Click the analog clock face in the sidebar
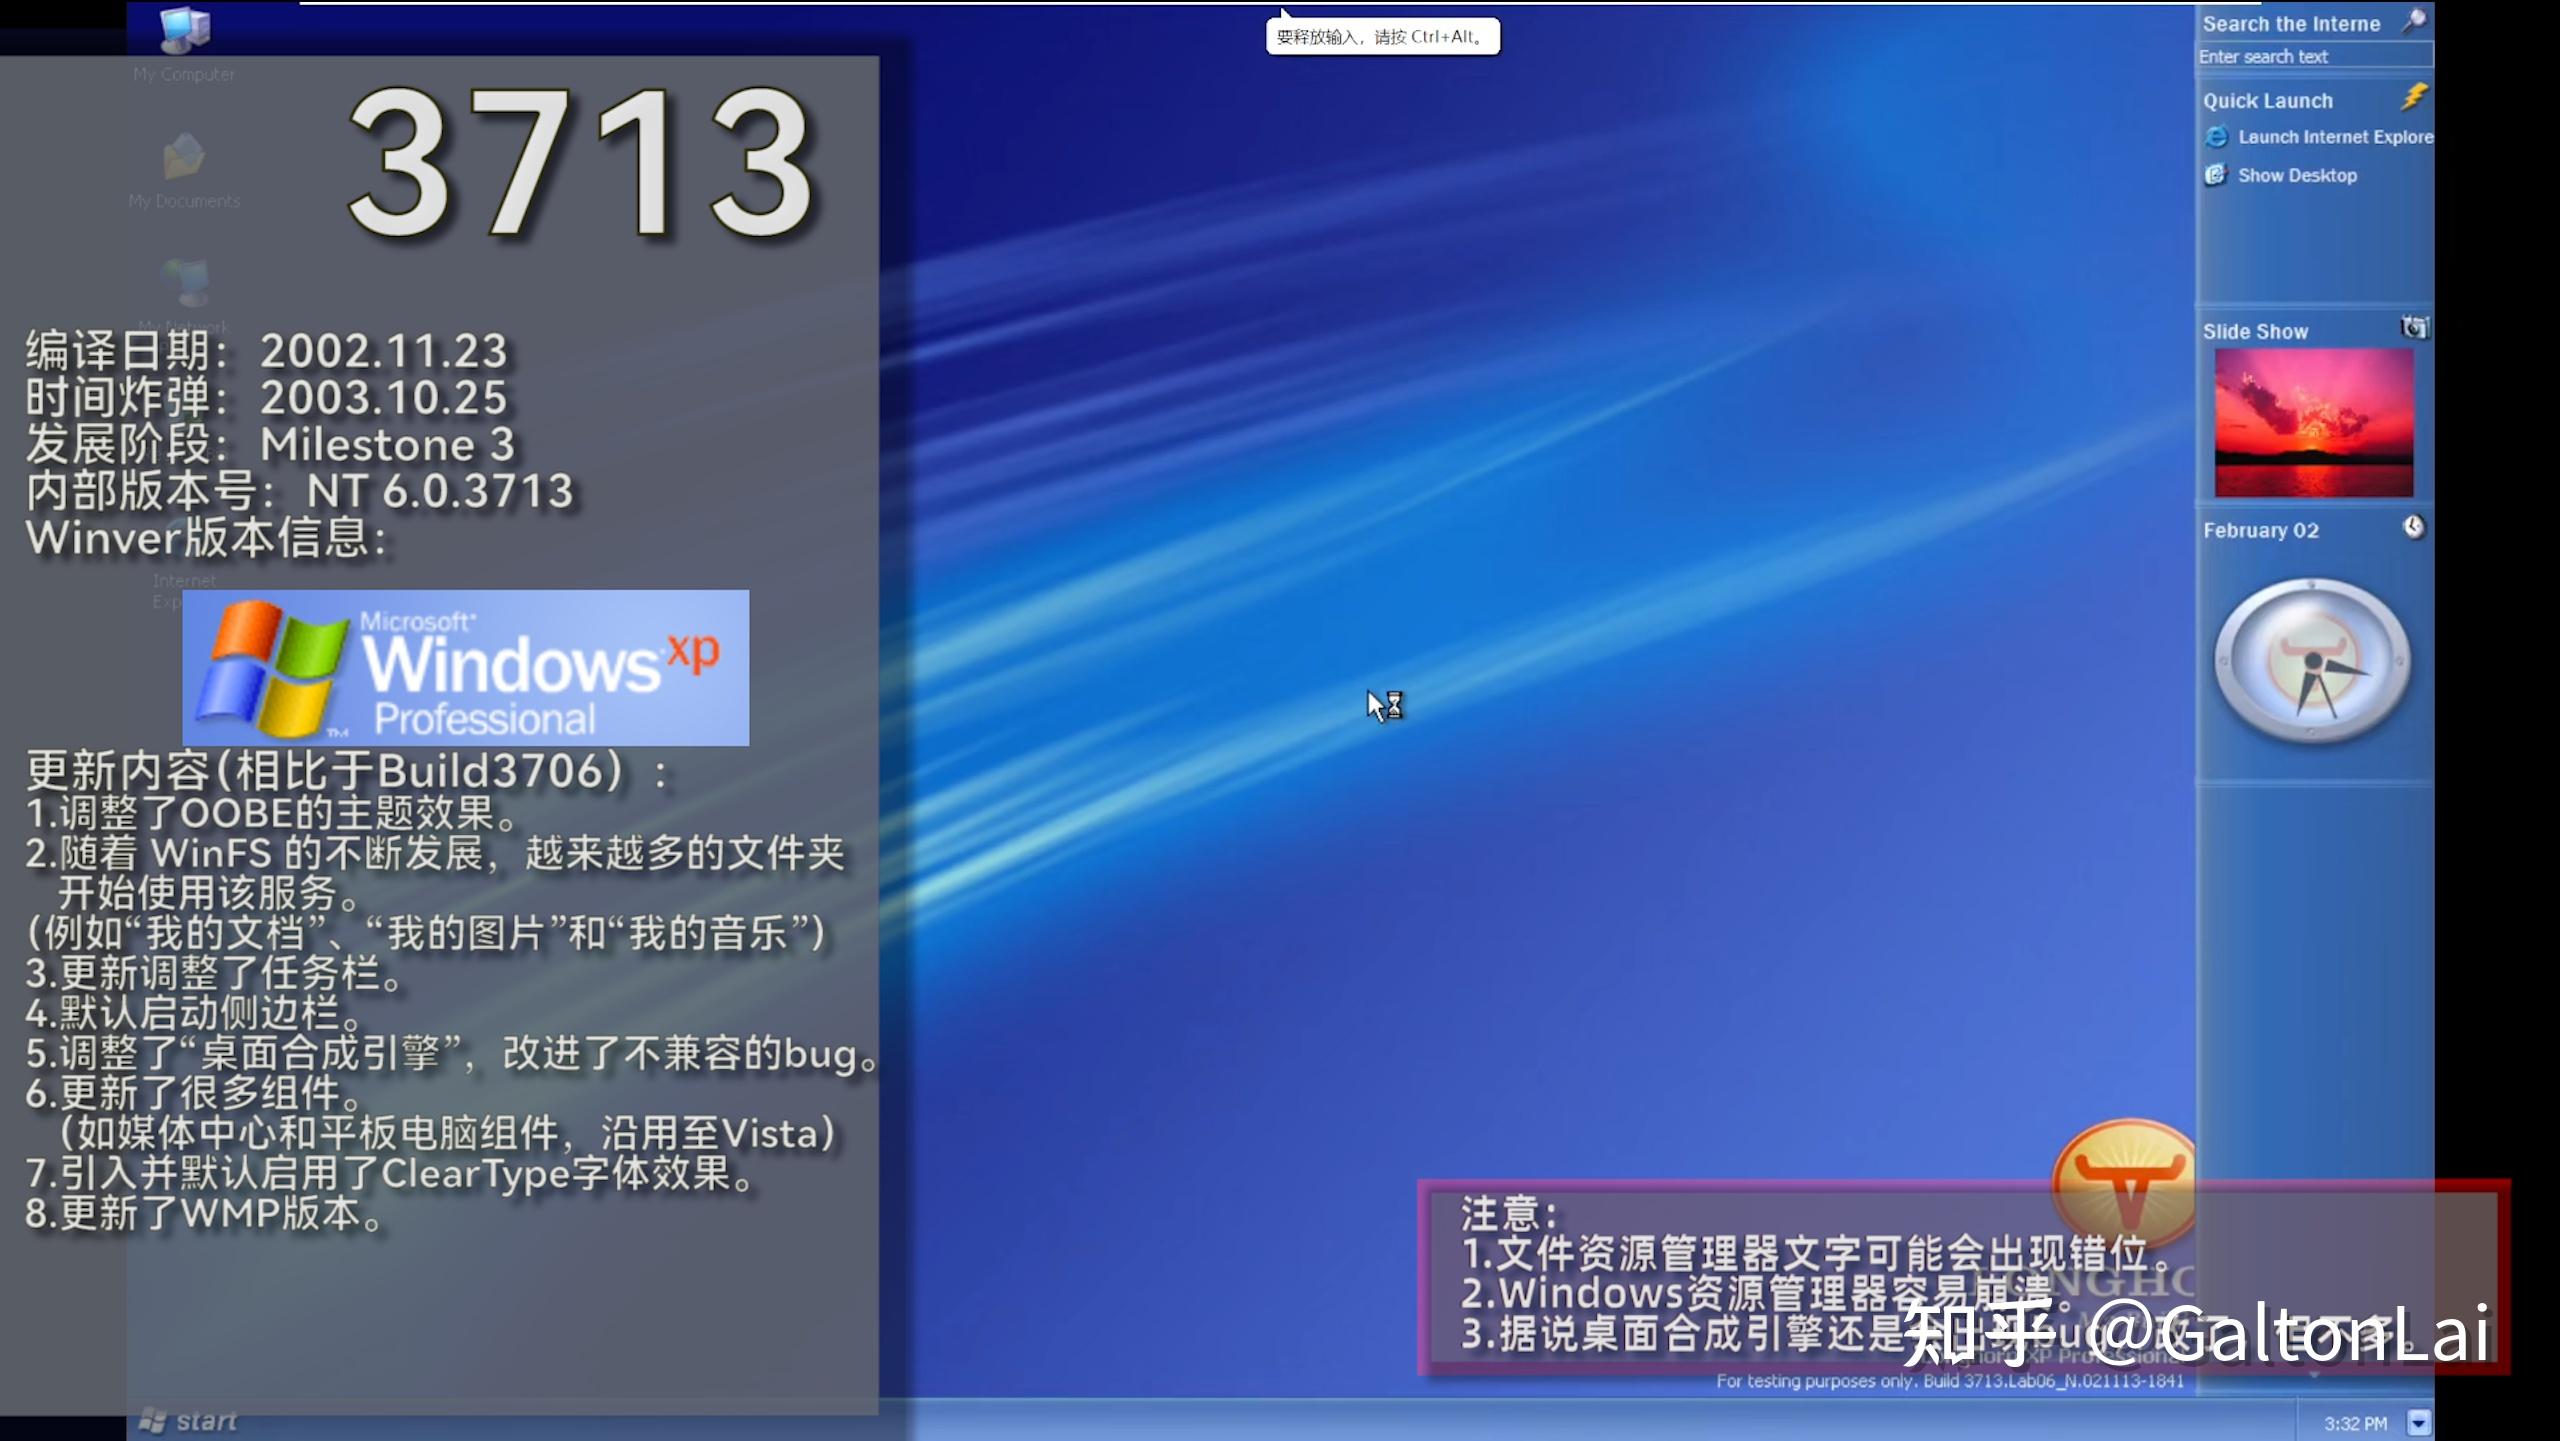The image size is (2560, 1441). click(2312, 661)
